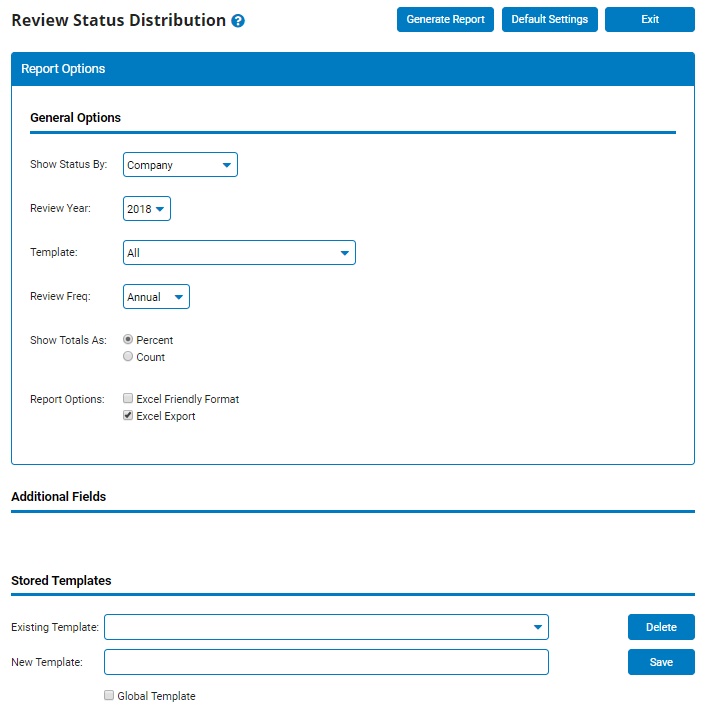
Task: Exit the report page
Action: click(649, 20)
